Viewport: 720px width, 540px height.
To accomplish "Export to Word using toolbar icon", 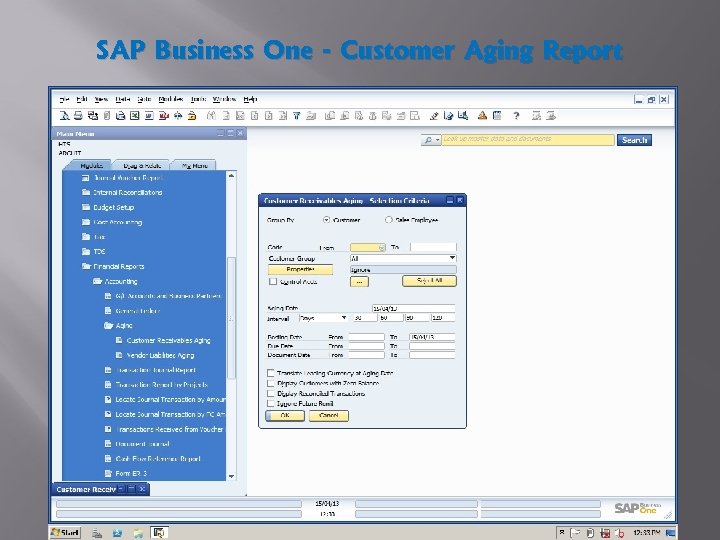I will [149, 116].
